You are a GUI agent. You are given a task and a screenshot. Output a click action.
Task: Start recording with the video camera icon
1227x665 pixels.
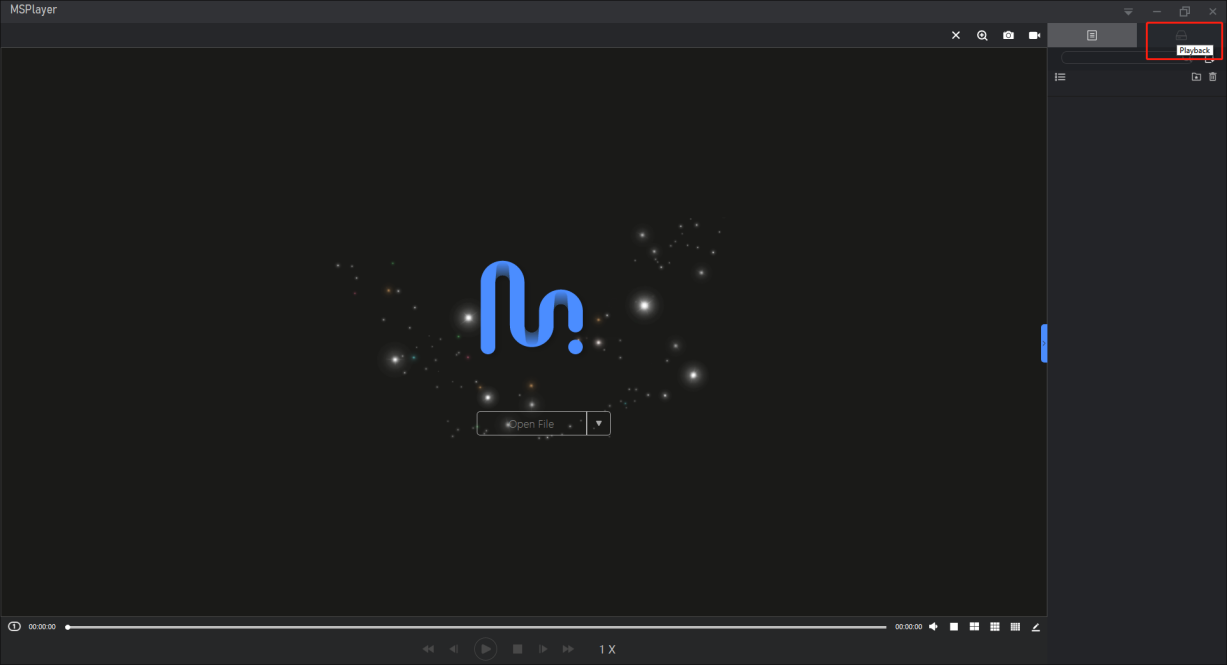pyautogui.click(x=1035, y=35)
